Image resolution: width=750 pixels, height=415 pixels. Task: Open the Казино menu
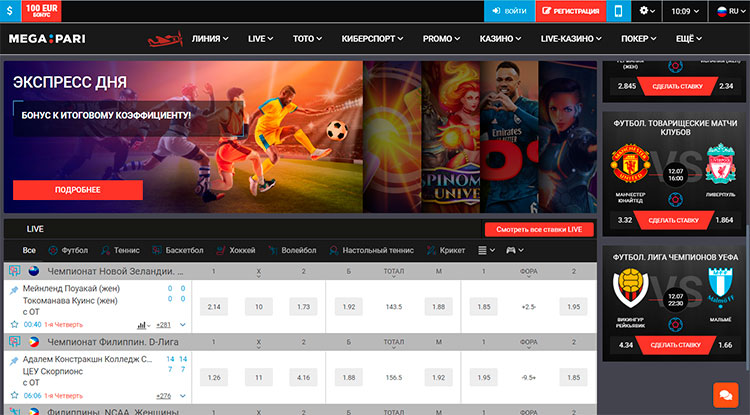pos(500,39)
